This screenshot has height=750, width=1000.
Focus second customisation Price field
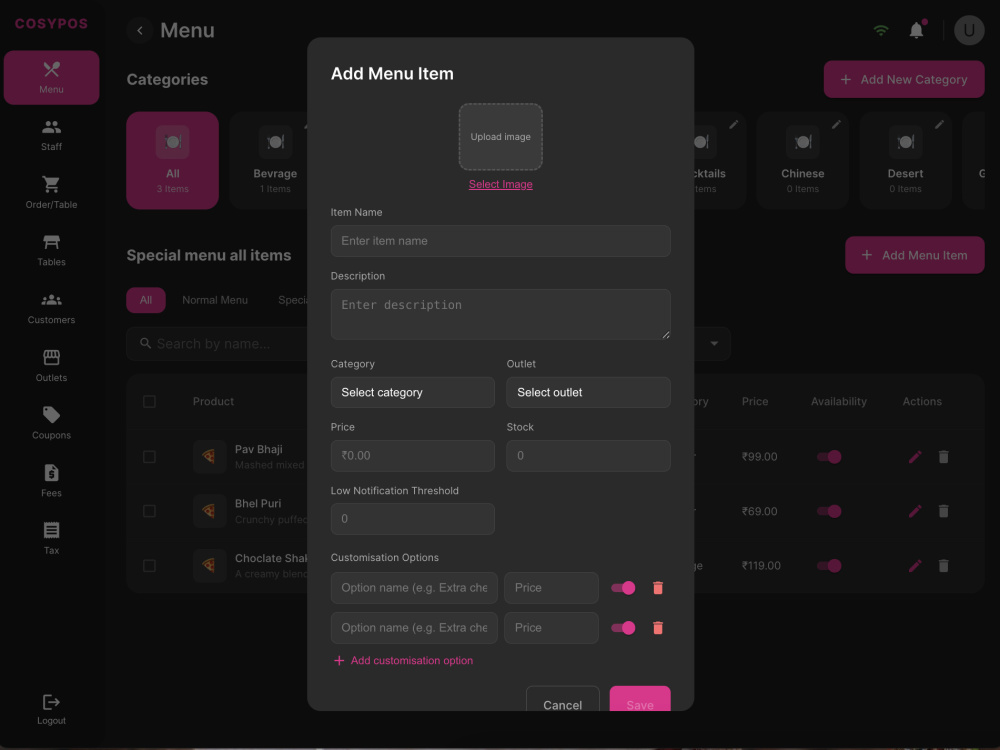[x=551, y=628]
